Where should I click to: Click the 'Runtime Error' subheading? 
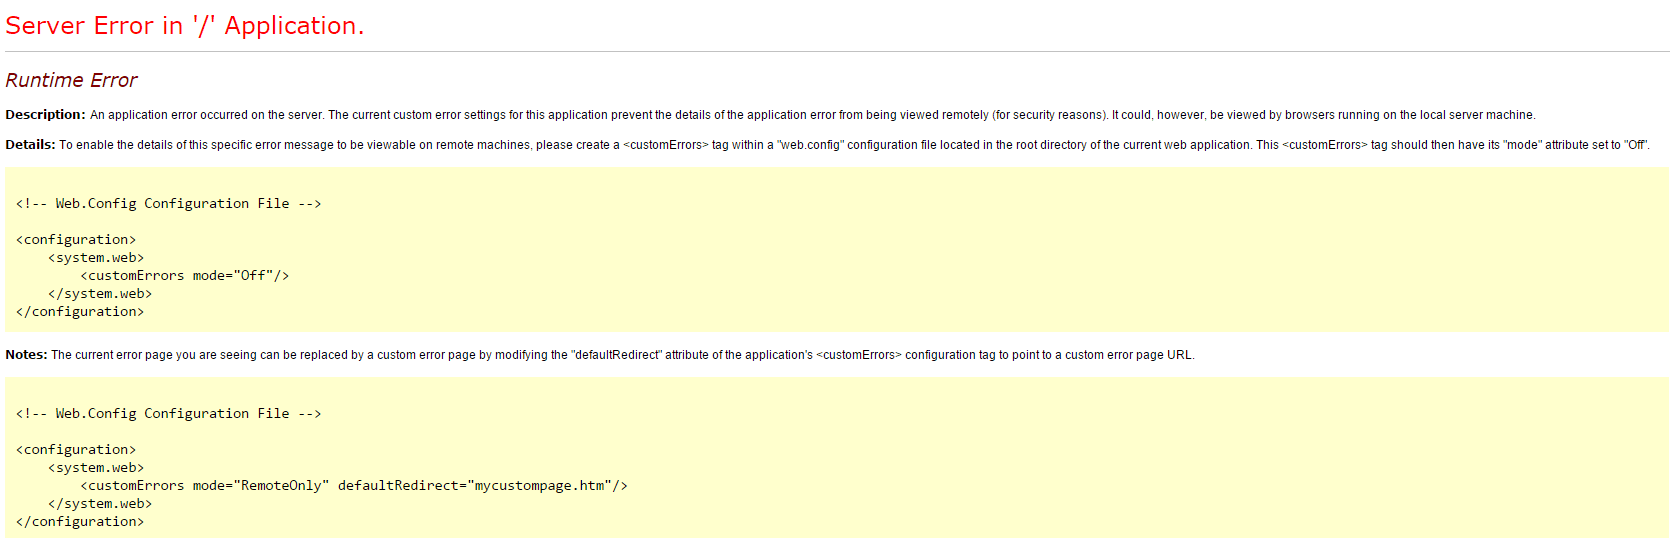click(x=71, y=80)
